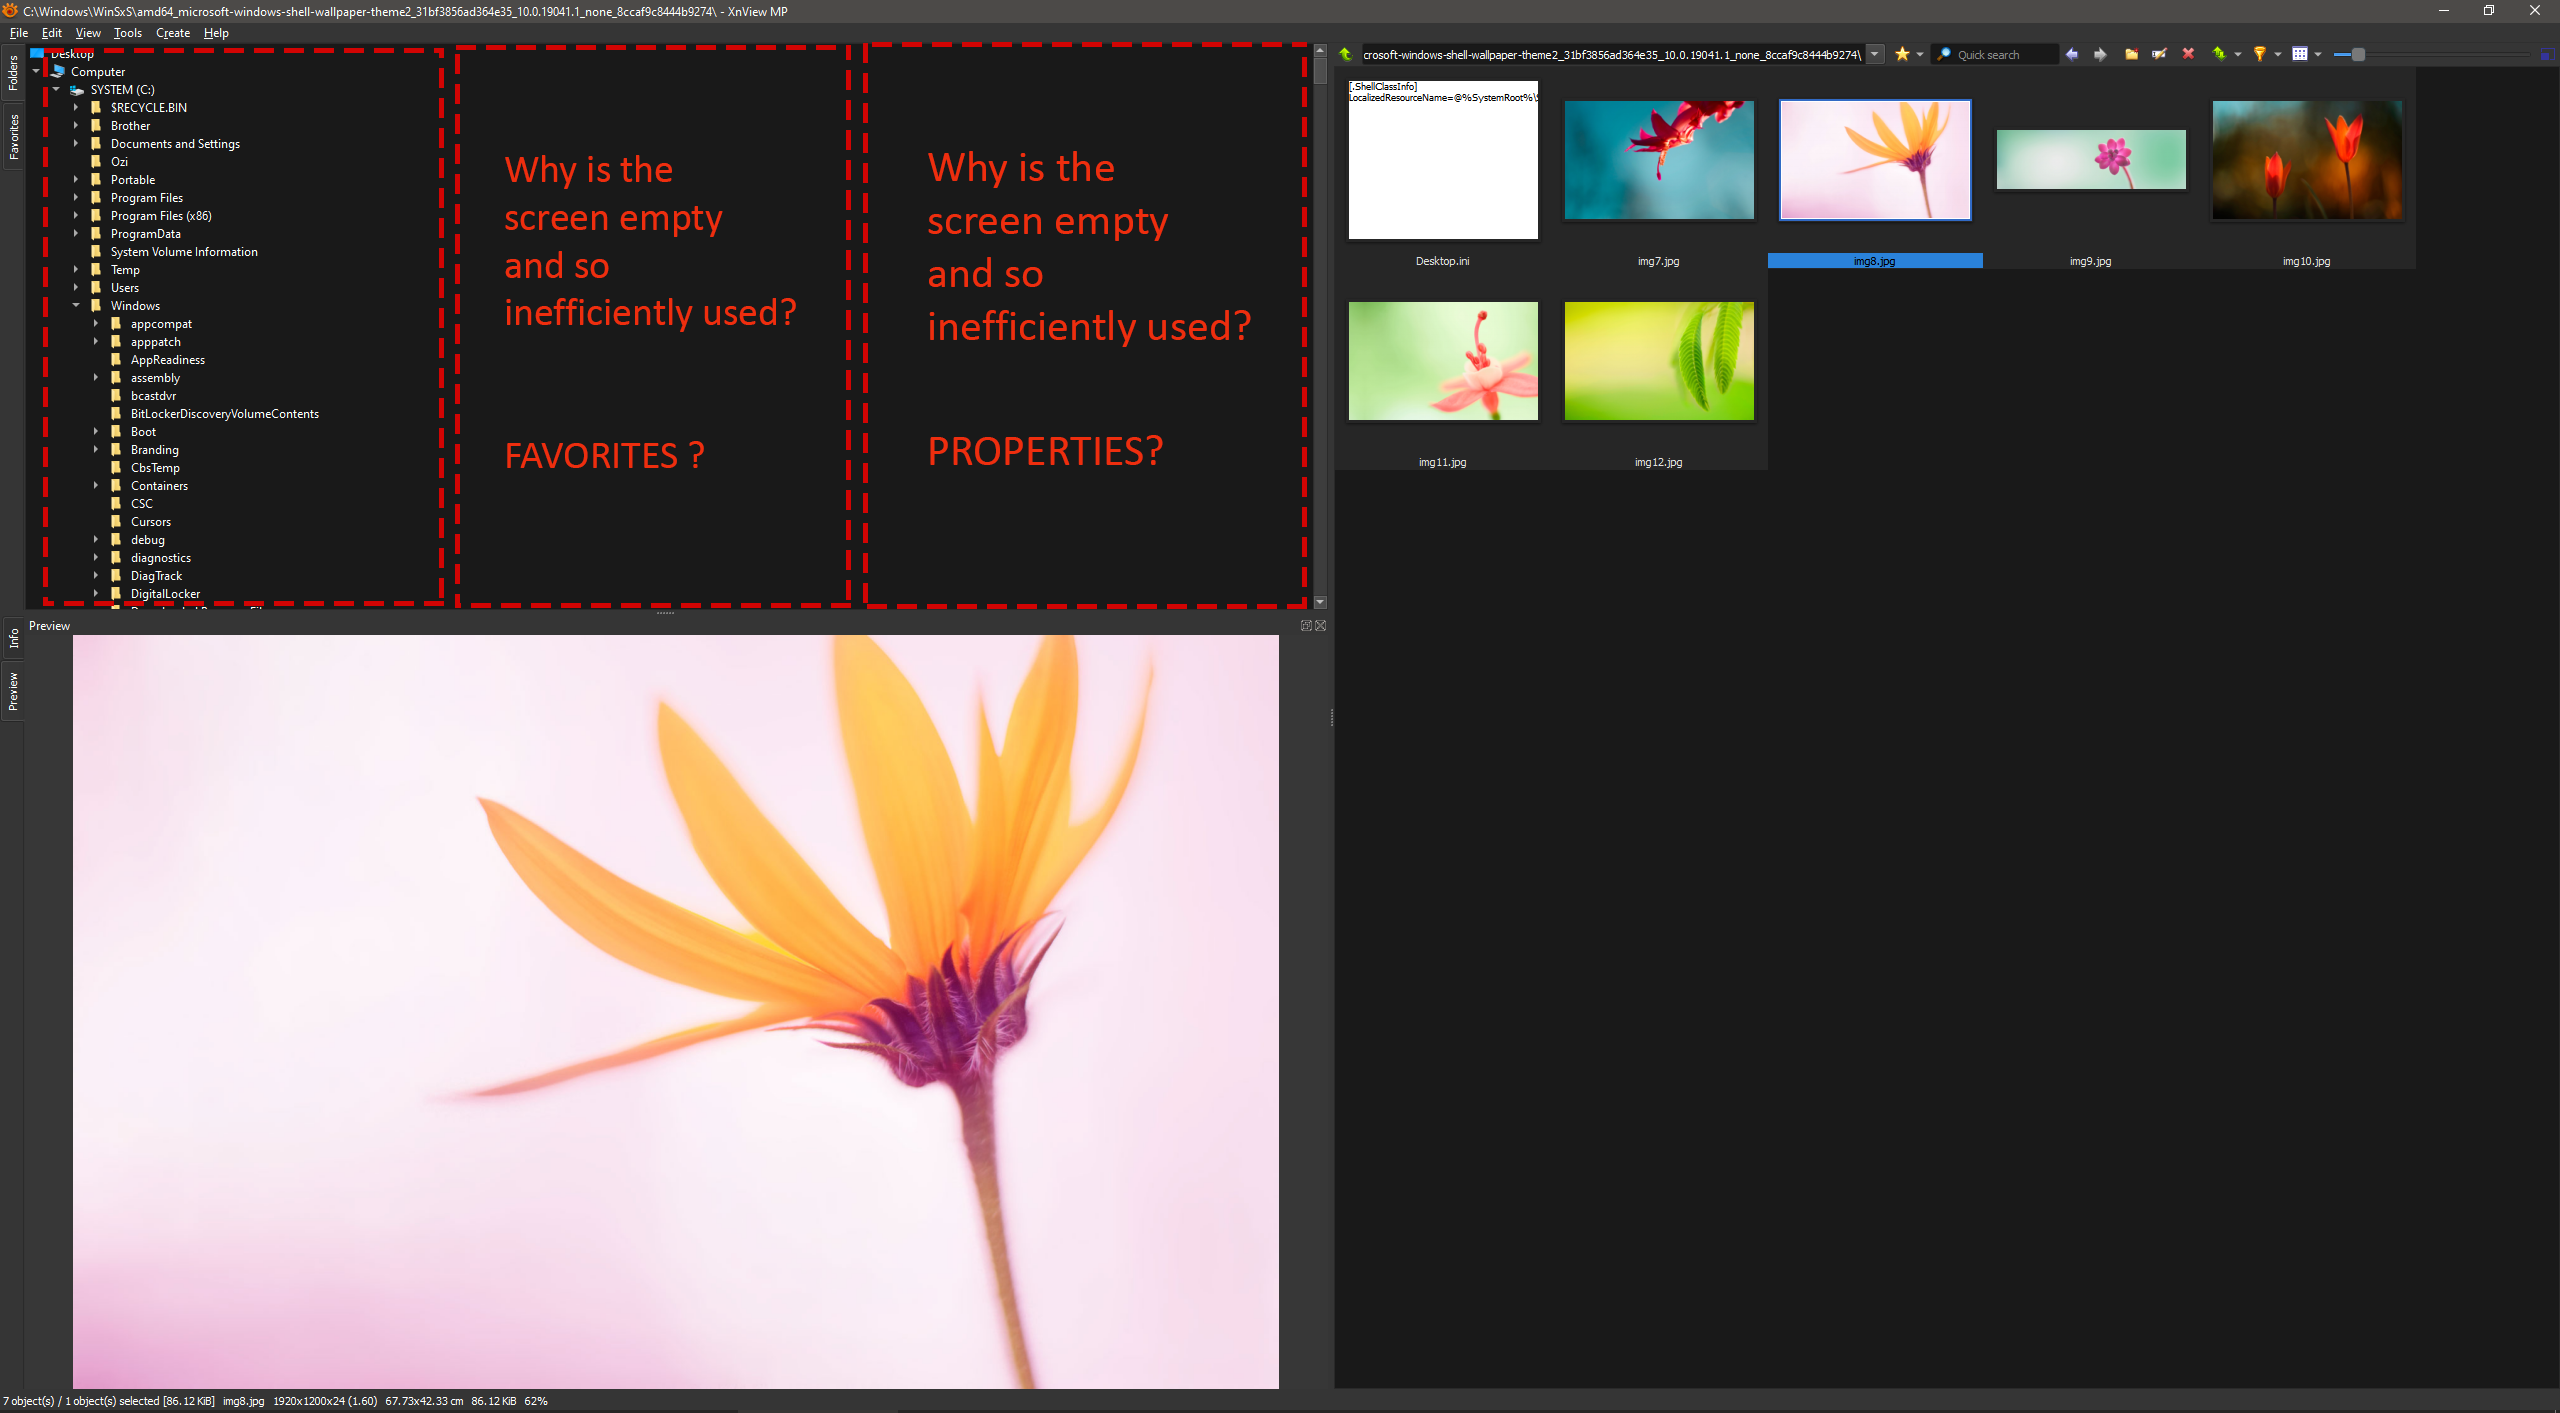Viewport: 2560px width, 1413px height.
Task: Select the img10.jpg thumbnail
Action: [2306, 160]
